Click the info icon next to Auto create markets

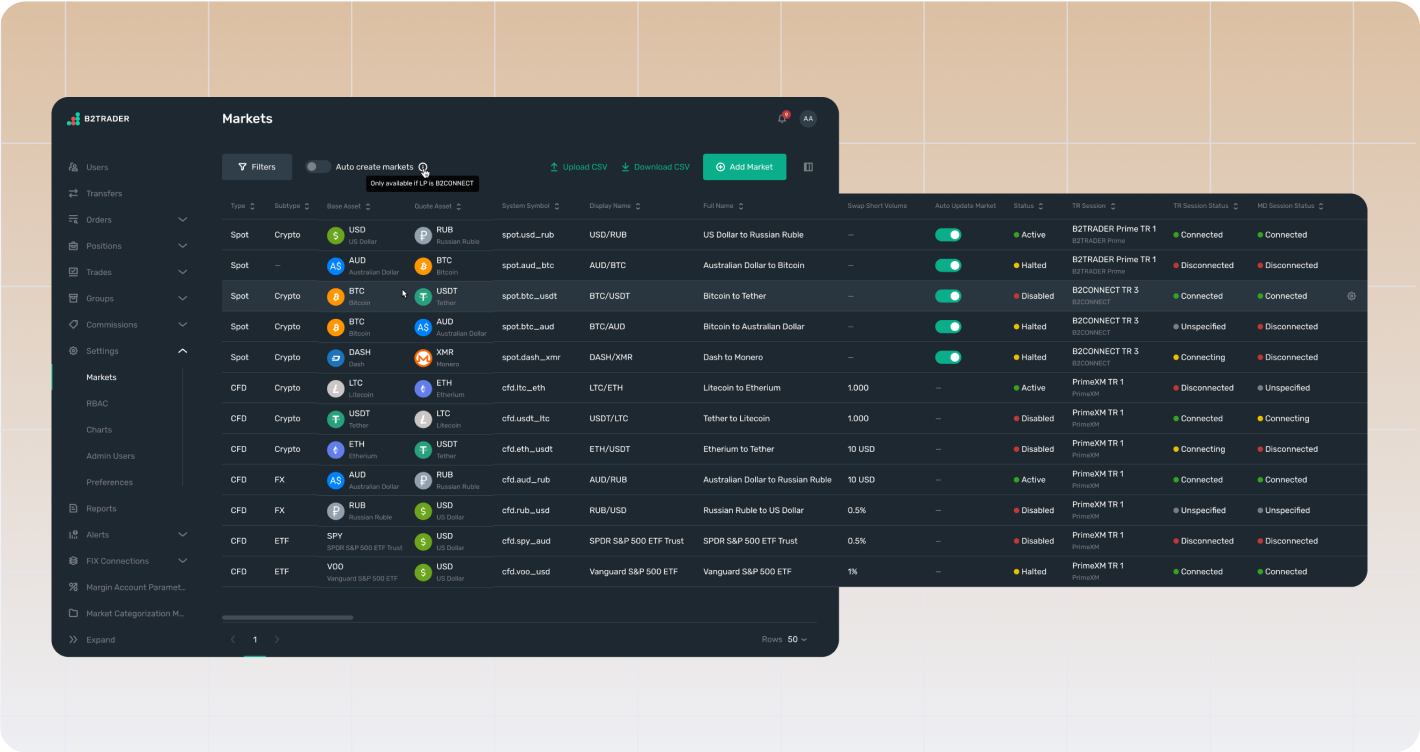[423, 167]
